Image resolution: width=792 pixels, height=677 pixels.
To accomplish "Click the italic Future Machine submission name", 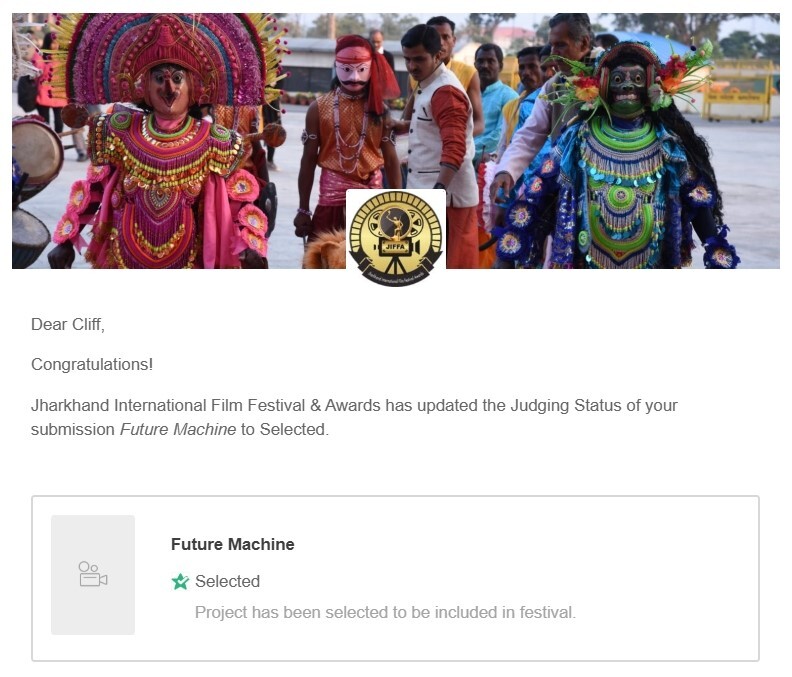I will pyautogui.click(x=178, y=429).
